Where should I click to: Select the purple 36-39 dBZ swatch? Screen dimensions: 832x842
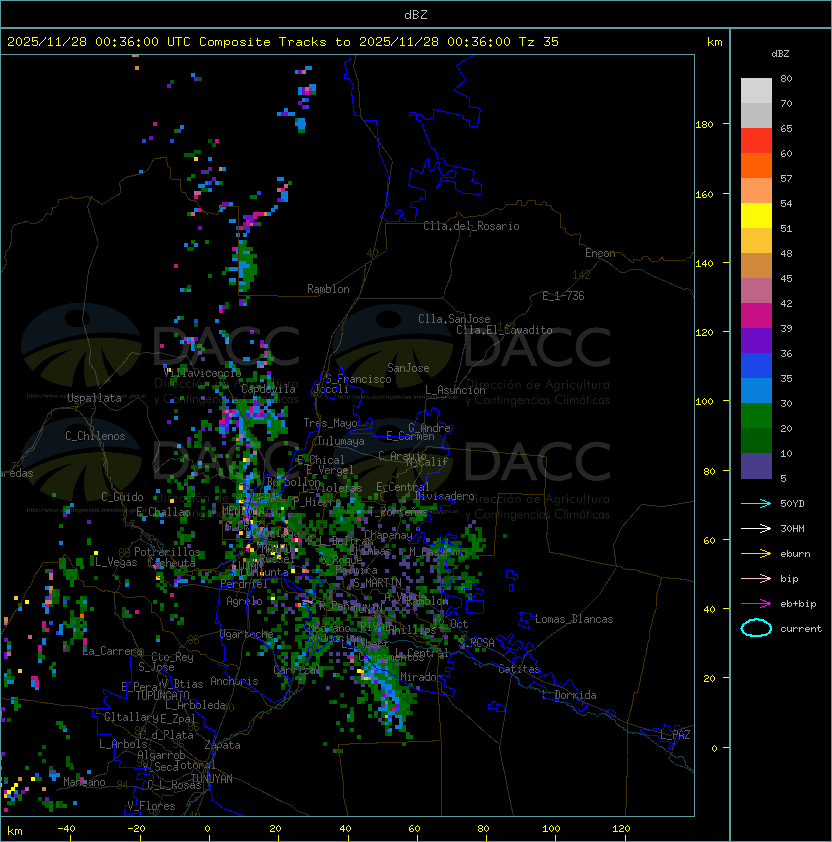756,340
